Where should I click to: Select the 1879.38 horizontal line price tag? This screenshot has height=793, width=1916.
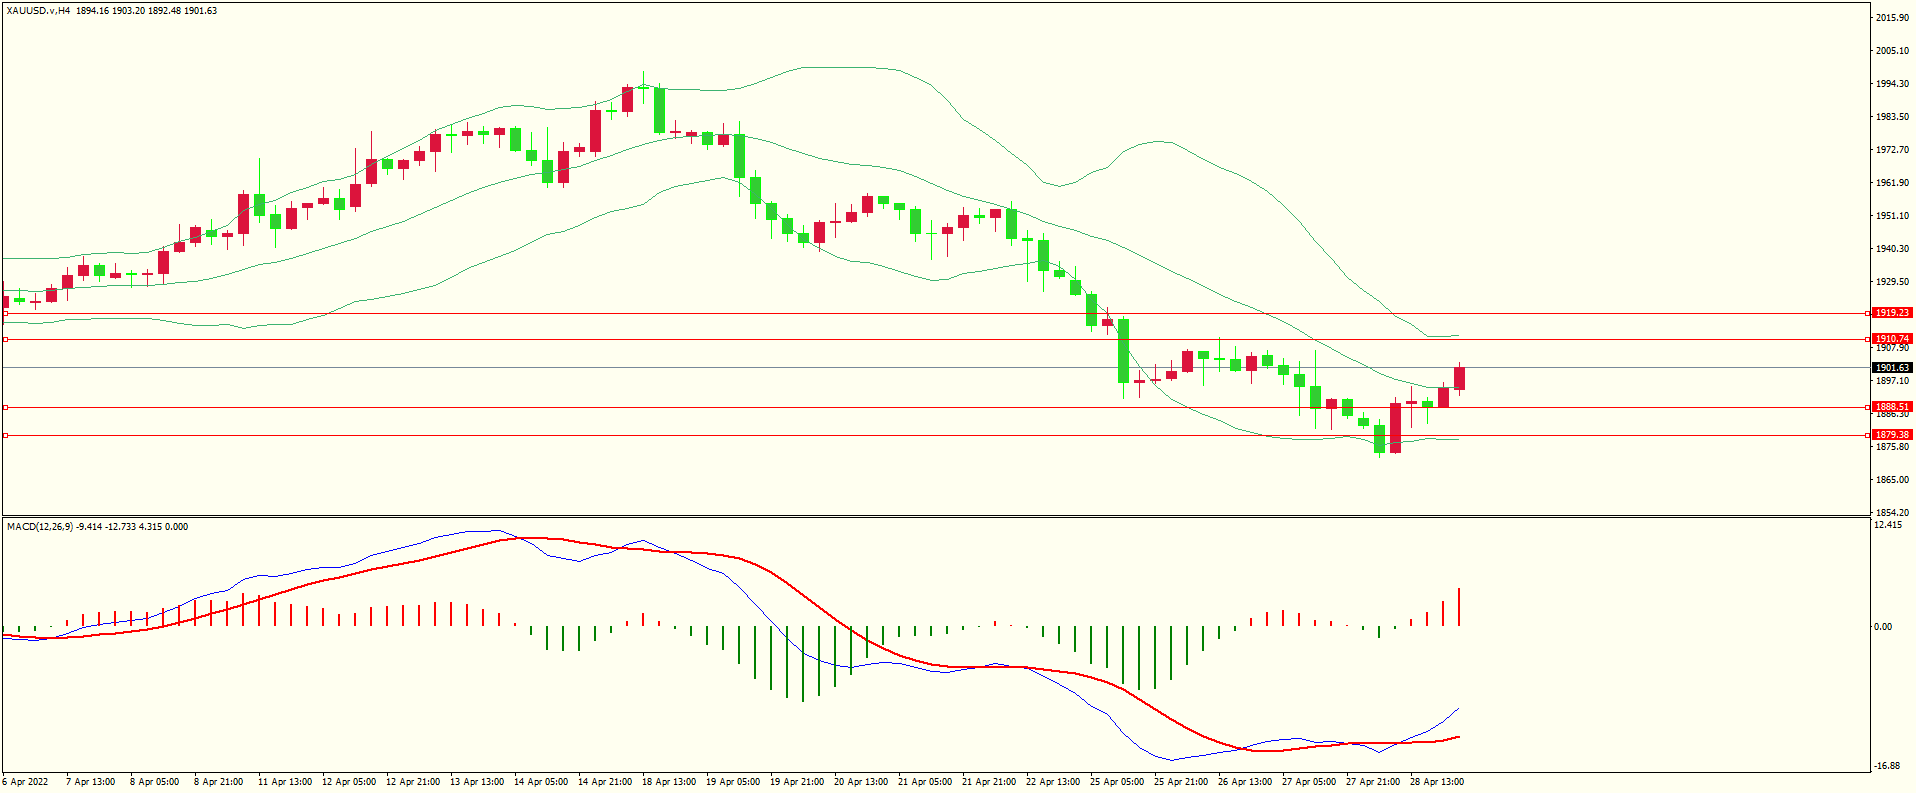1891,435
